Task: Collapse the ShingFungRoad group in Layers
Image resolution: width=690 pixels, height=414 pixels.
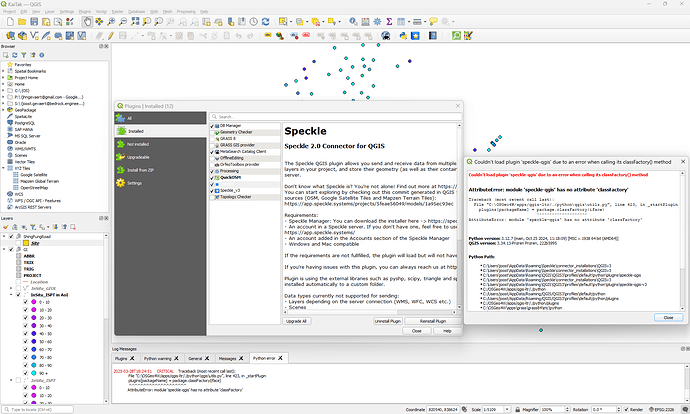Action: pyautogui.click(x=4, y=237)
